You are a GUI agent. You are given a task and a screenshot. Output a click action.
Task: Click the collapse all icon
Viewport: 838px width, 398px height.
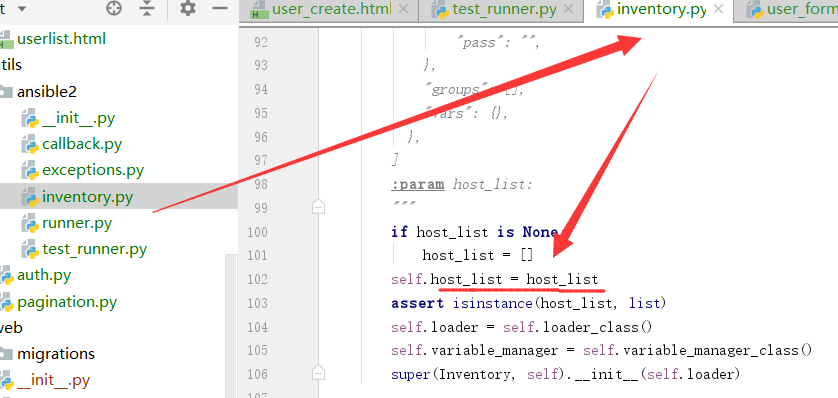146,9
